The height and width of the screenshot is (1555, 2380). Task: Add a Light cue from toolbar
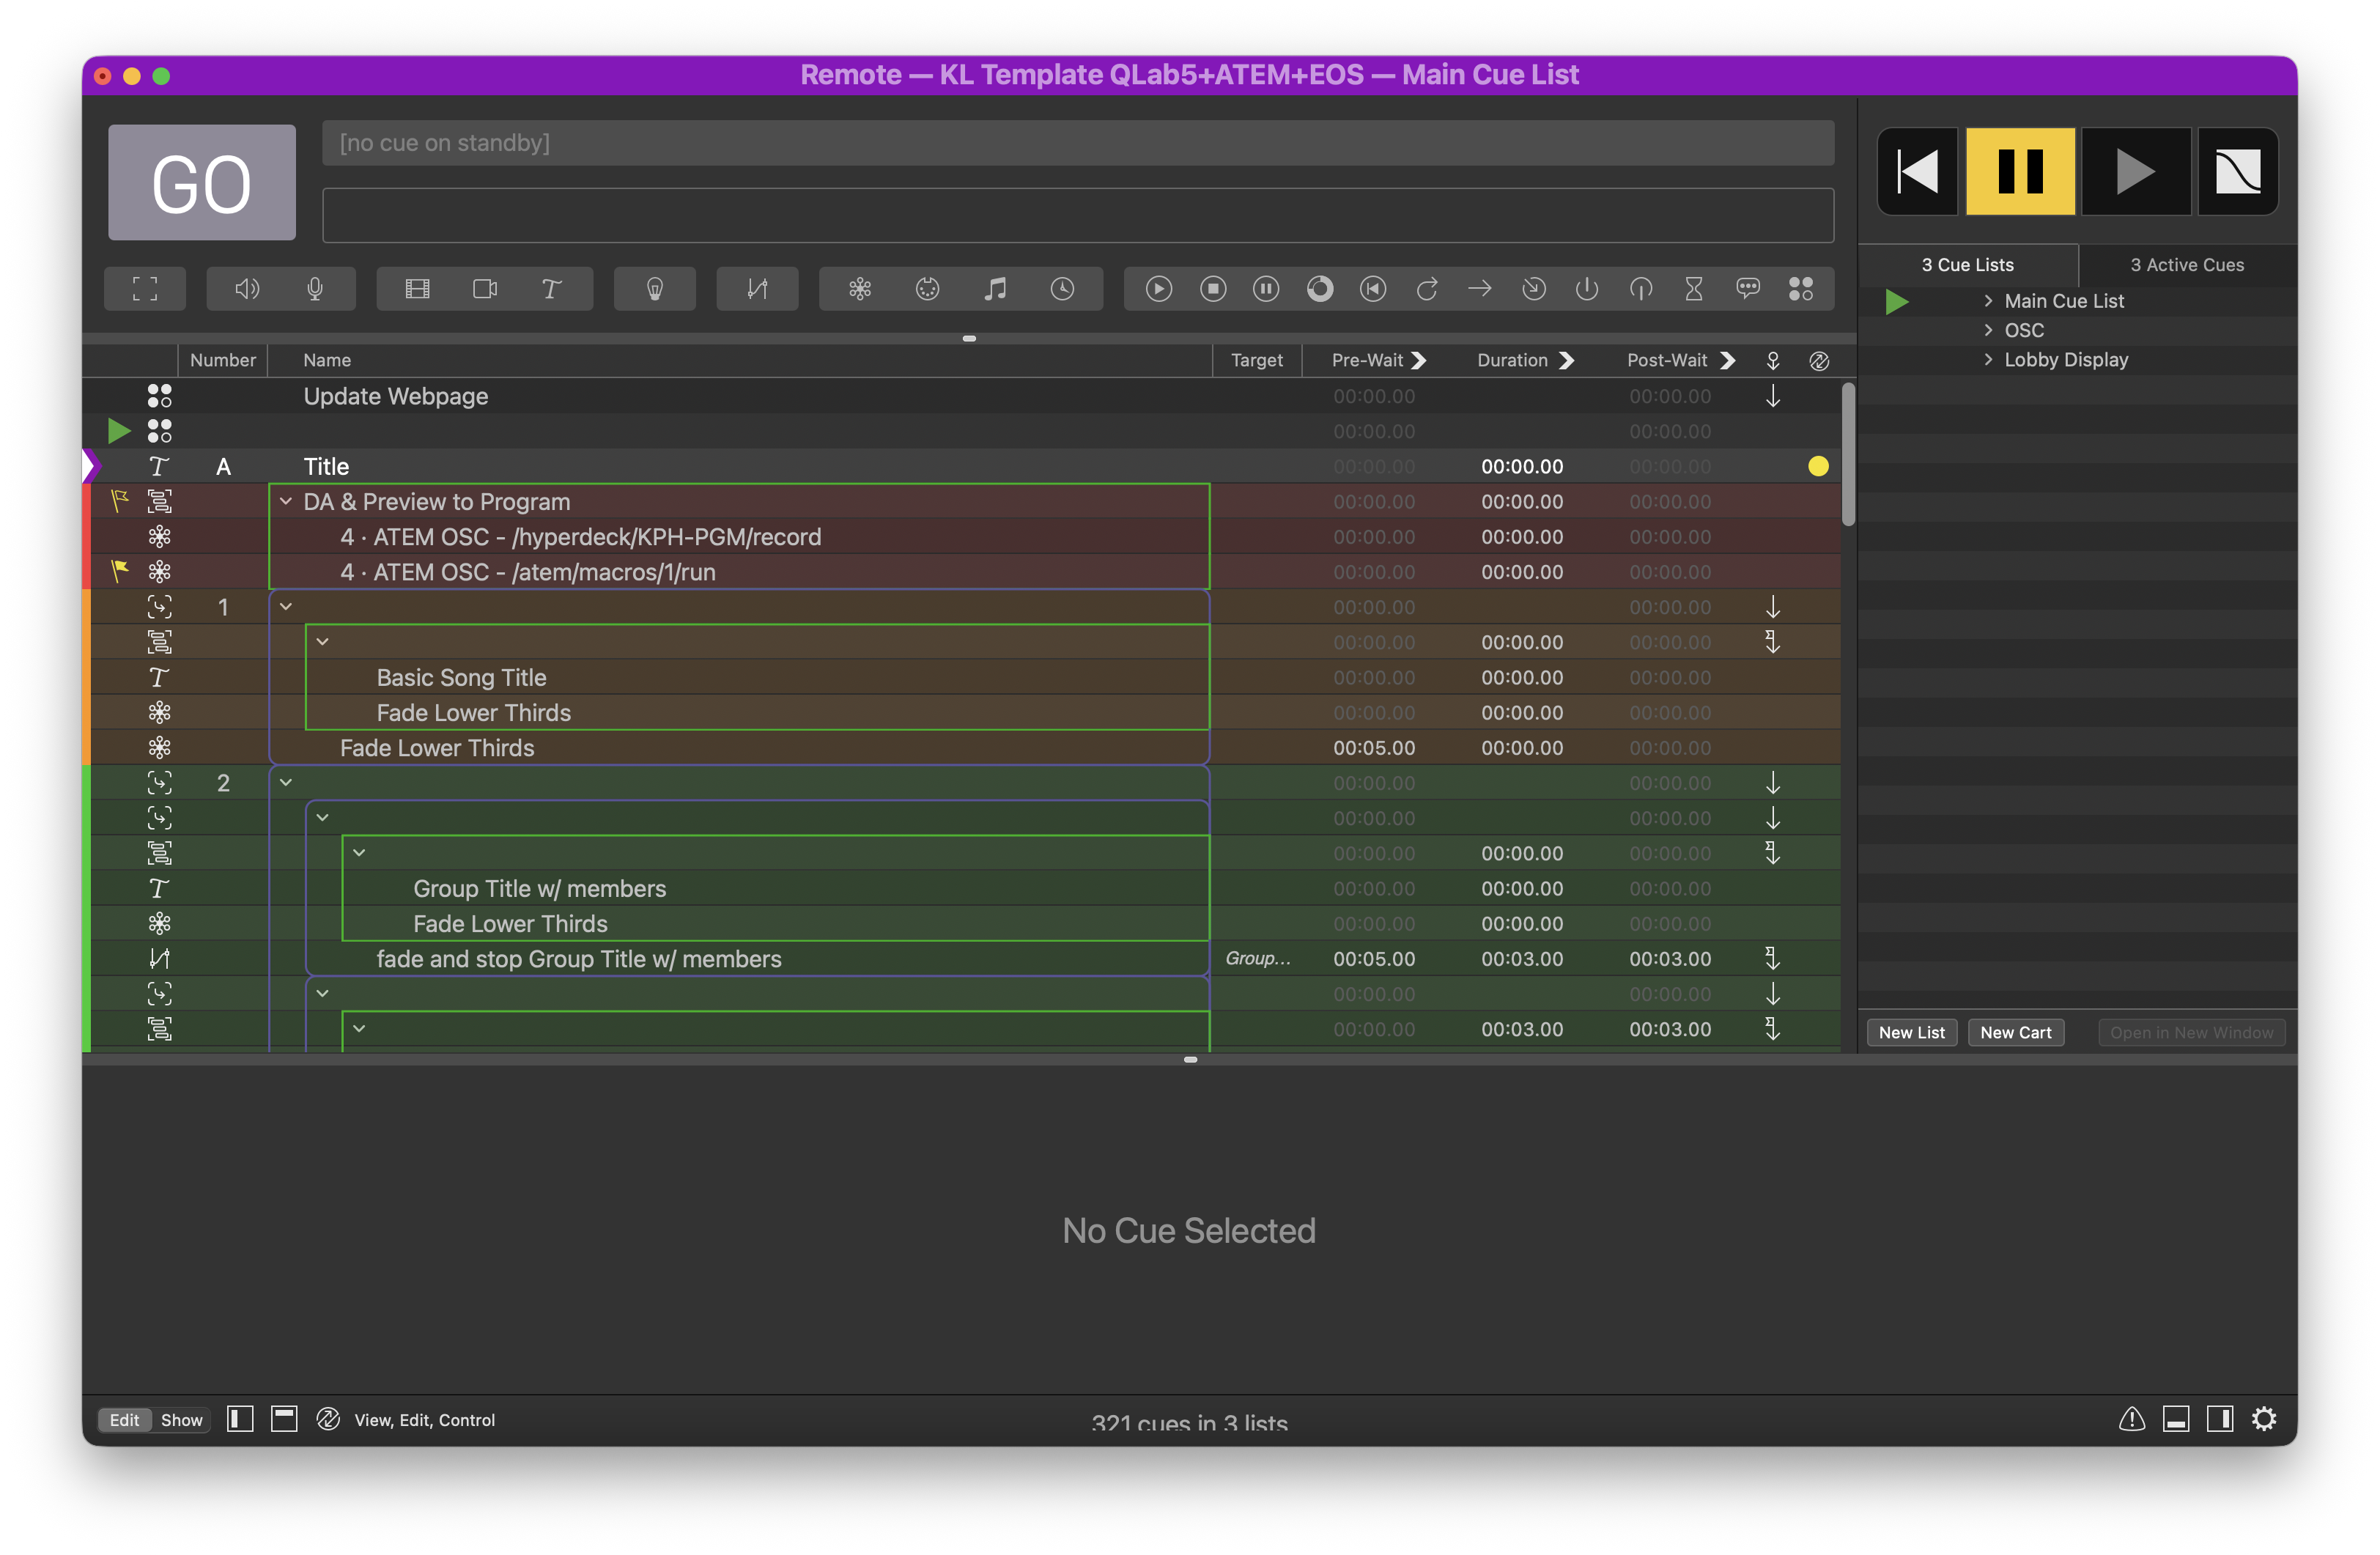click(x=655, y=289)
